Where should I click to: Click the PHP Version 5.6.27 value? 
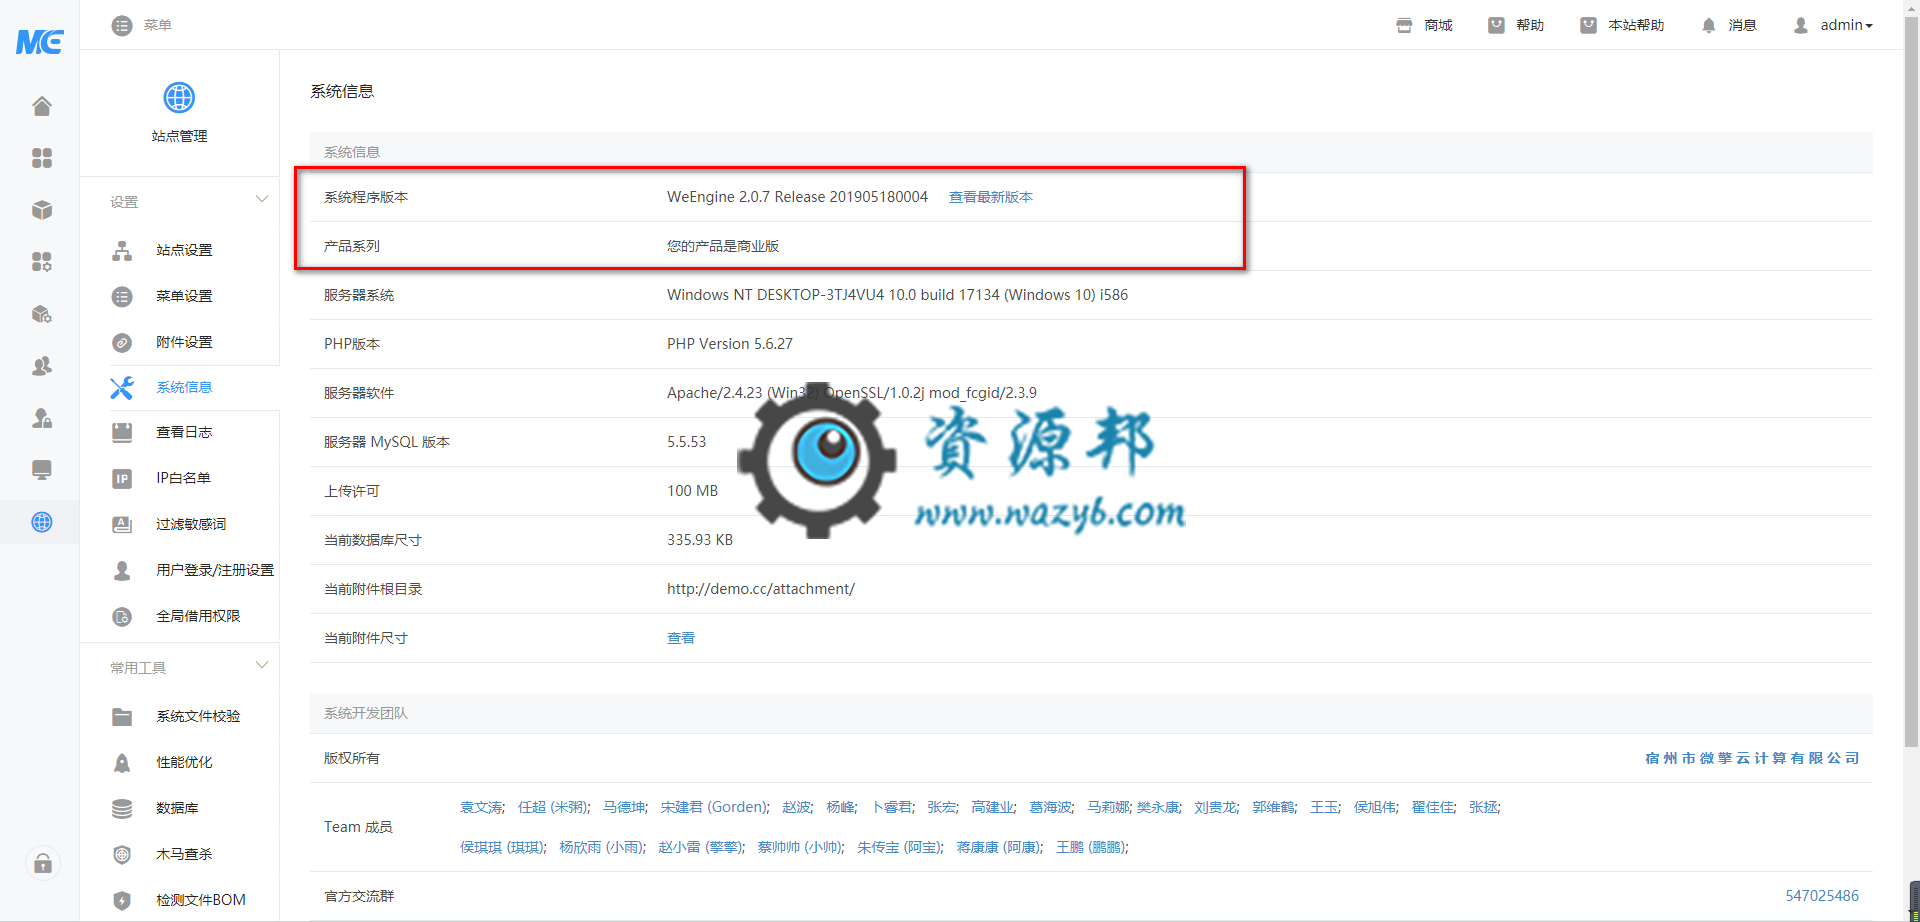[730, 344]
